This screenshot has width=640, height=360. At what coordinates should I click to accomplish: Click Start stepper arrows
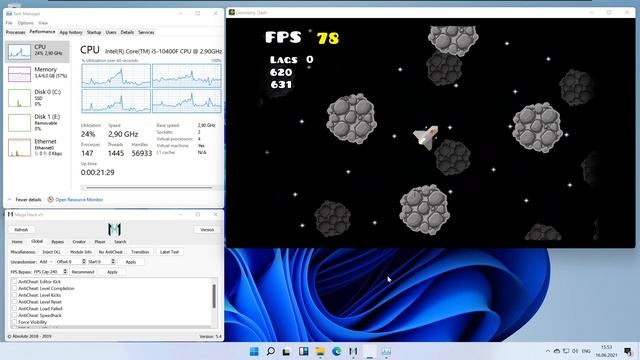pyautogui.click(x=113, y=262)
